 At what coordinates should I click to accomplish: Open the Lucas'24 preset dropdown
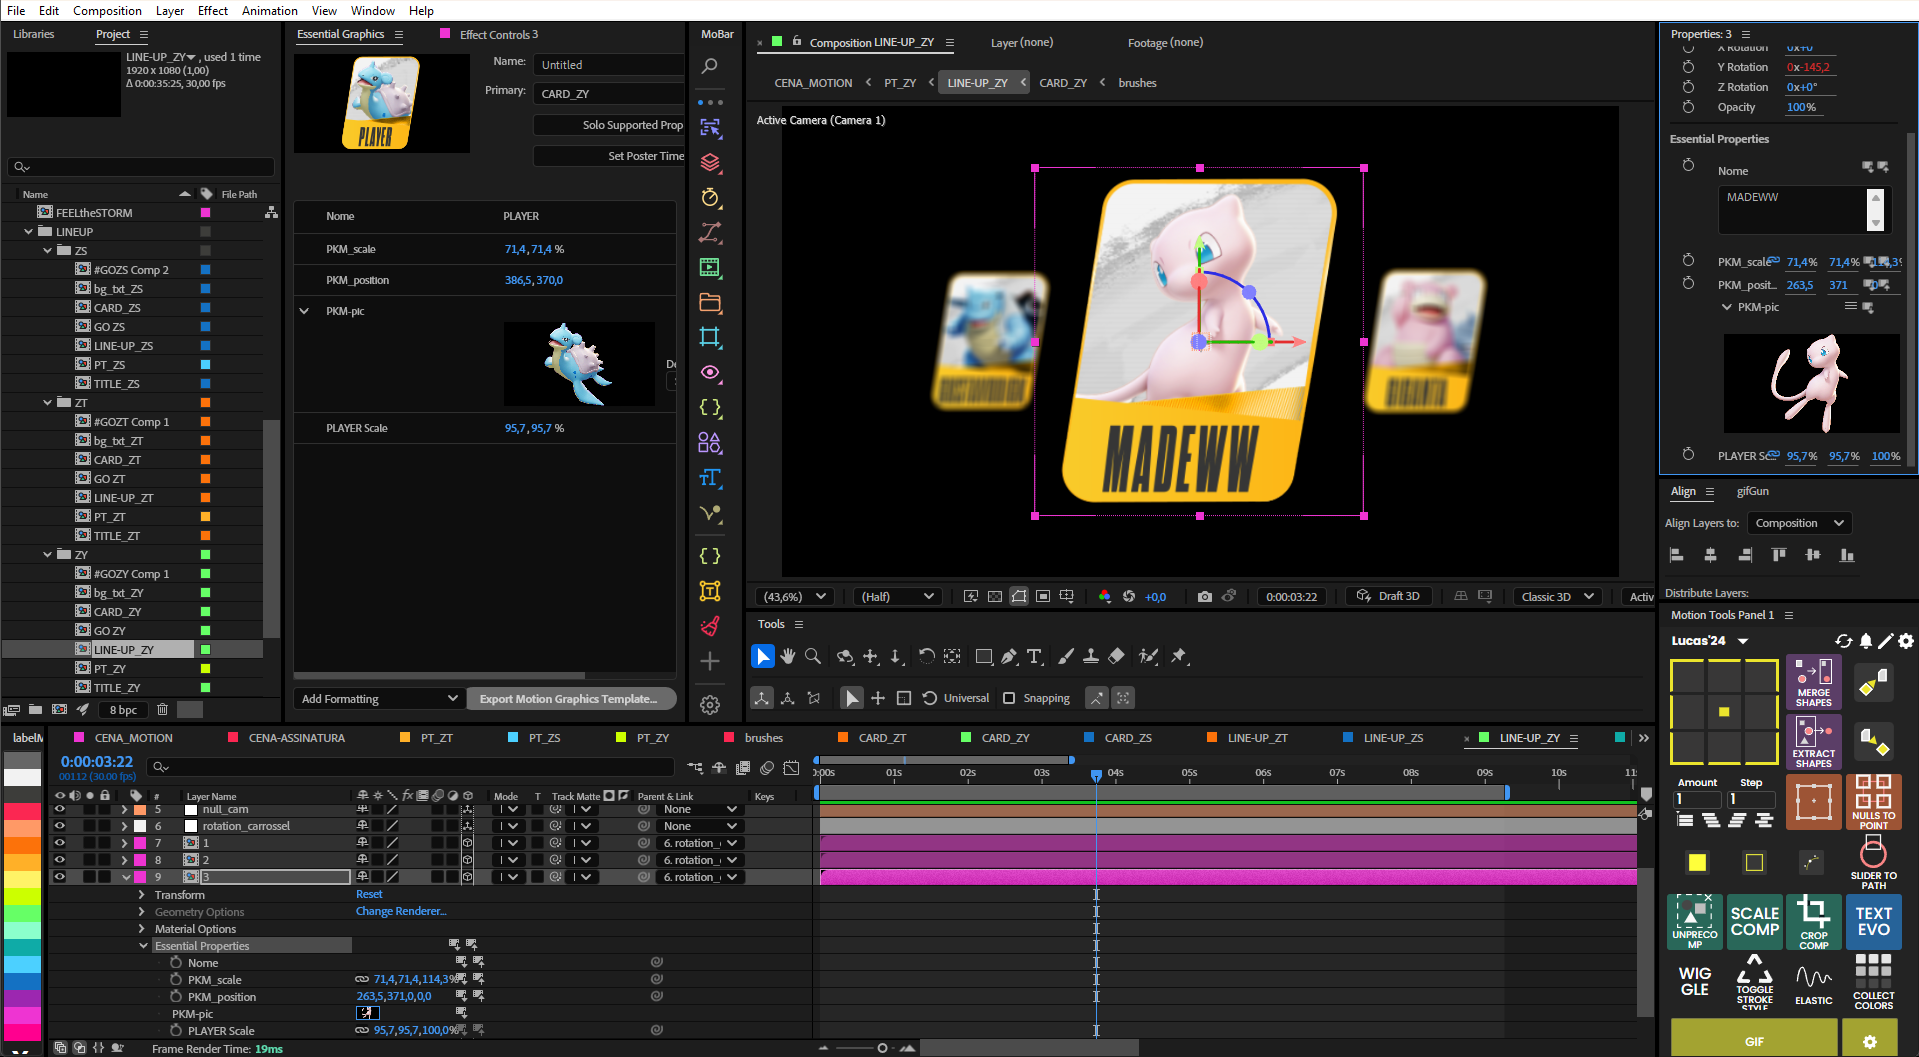pos(1743,641)
